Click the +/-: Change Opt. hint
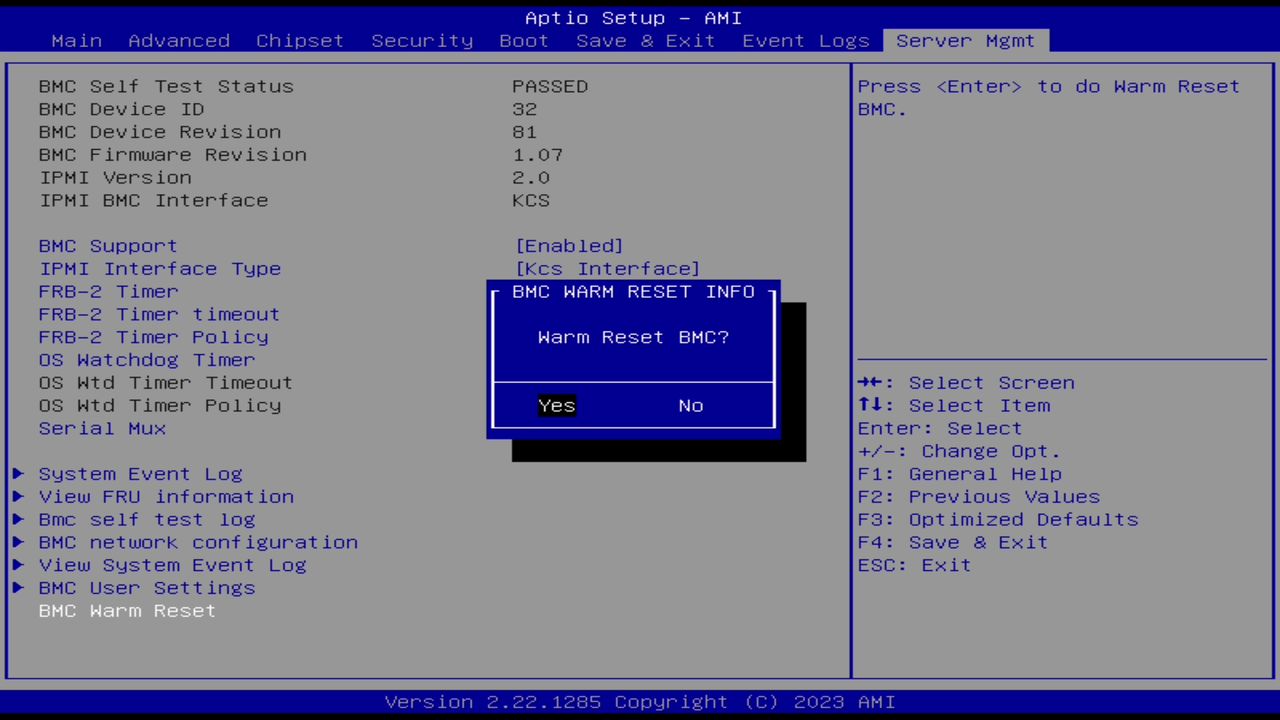 (x=959, y=451)
